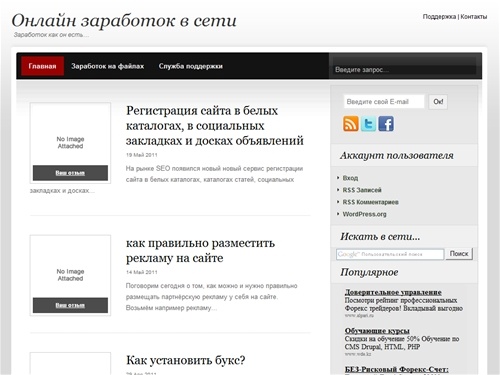Click the Аккаунт пользователя sidebar heading
Screen dimensions: 500x375
[x=397, y=155]
